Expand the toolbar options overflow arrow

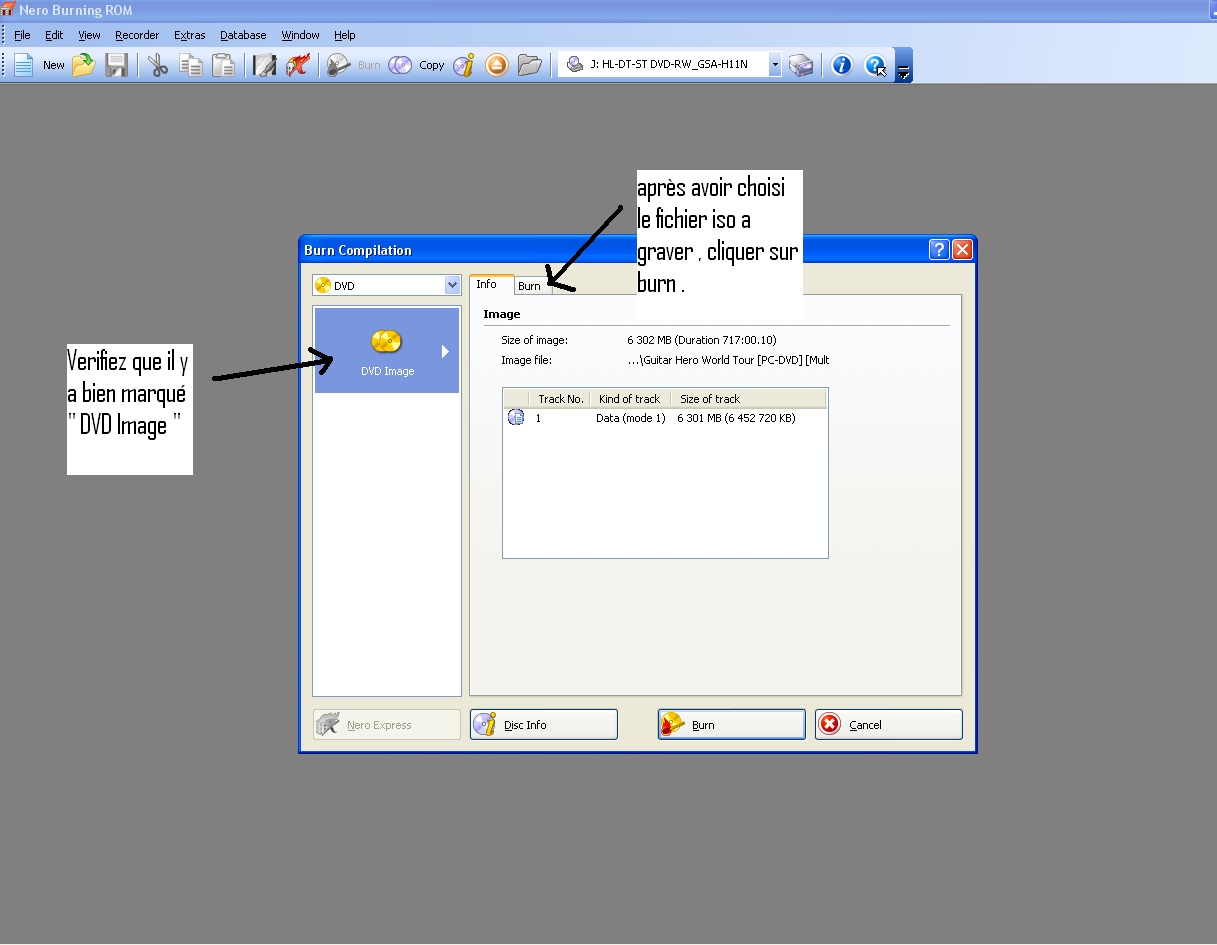click(x=903, y=70)
